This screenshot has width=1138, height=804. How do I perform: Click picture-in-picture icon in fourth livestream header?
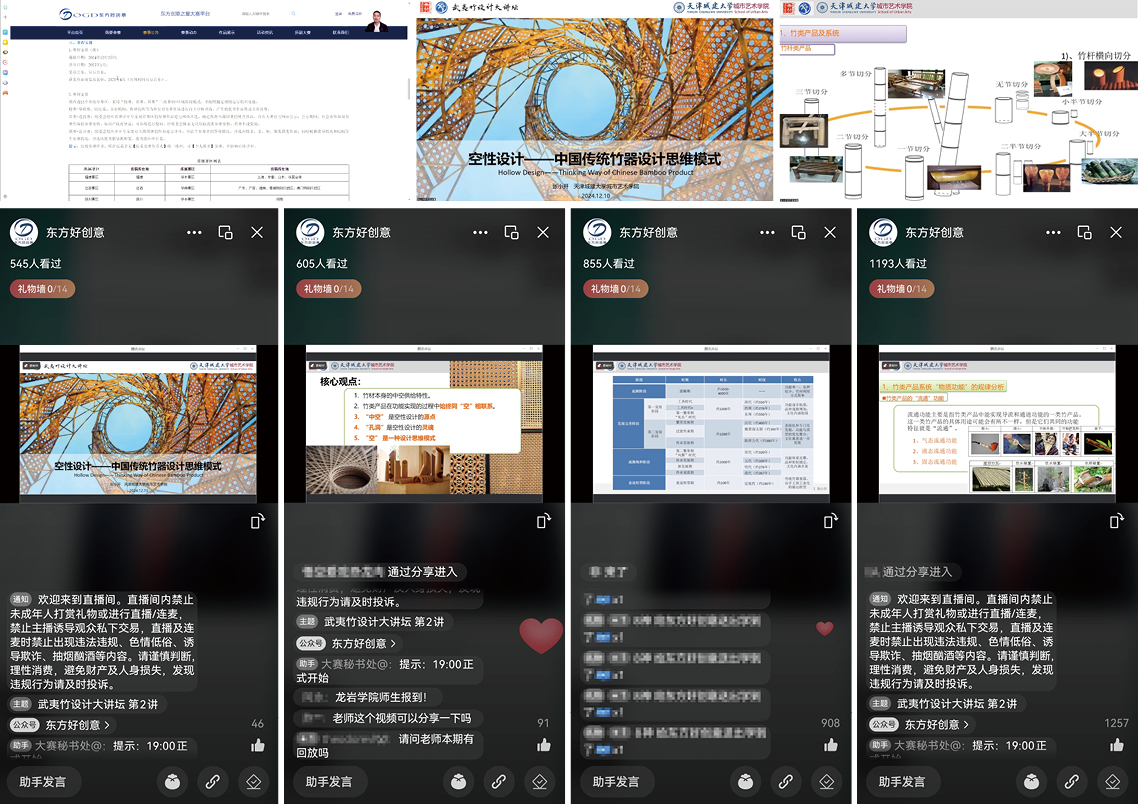(x=1083, y=231)
